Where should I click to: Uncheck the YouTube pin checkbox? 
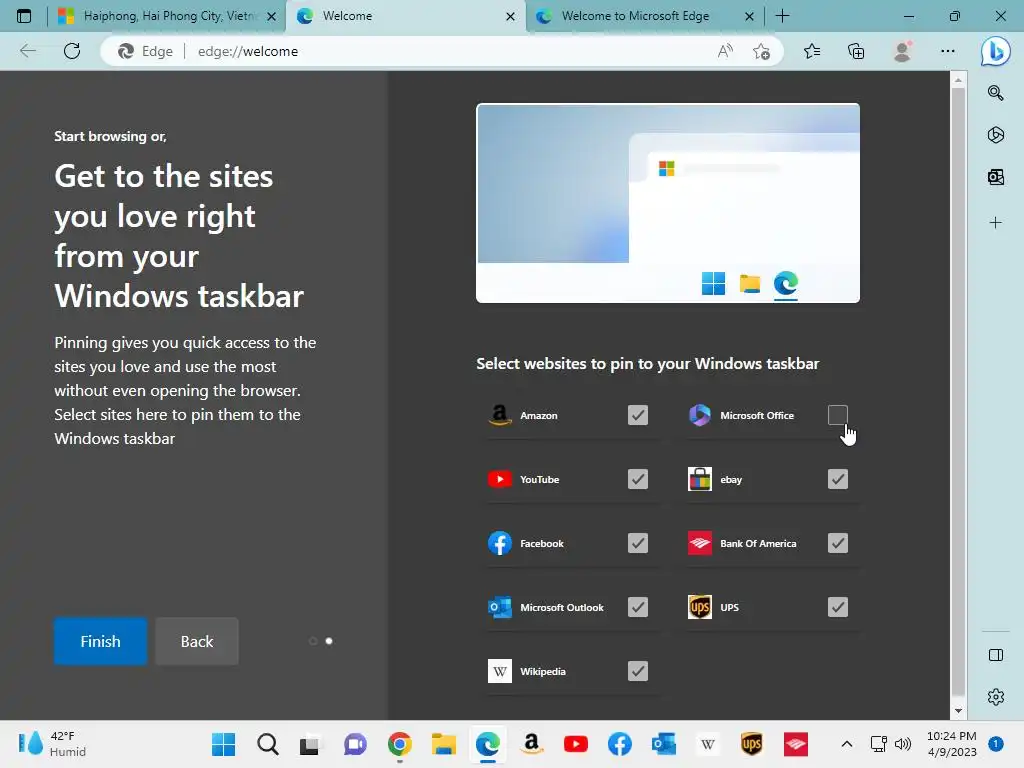[x=638, y=479]
